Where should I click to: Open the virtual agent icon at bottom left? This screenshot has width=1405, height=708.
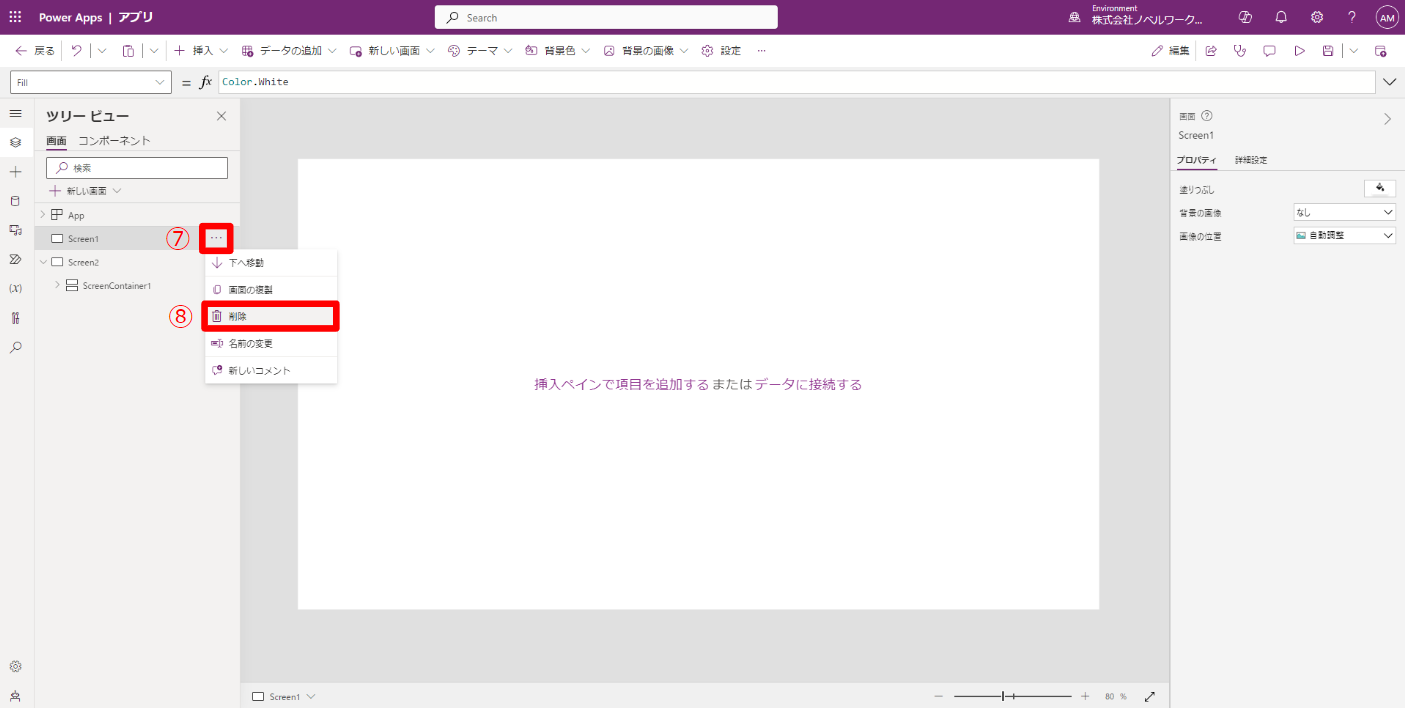pos(15,695)
